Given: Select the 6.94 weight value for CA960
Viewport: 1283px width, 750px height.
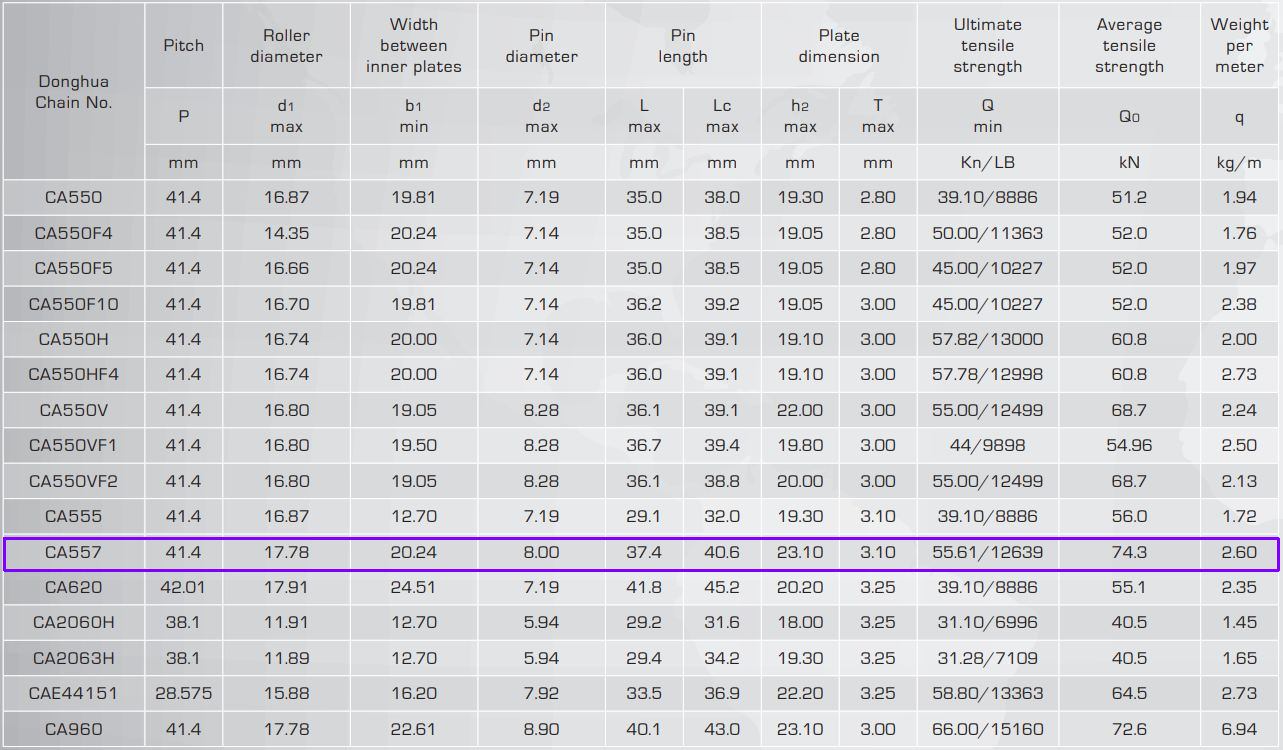Looking at the screenshot, I should point(1239,729).
